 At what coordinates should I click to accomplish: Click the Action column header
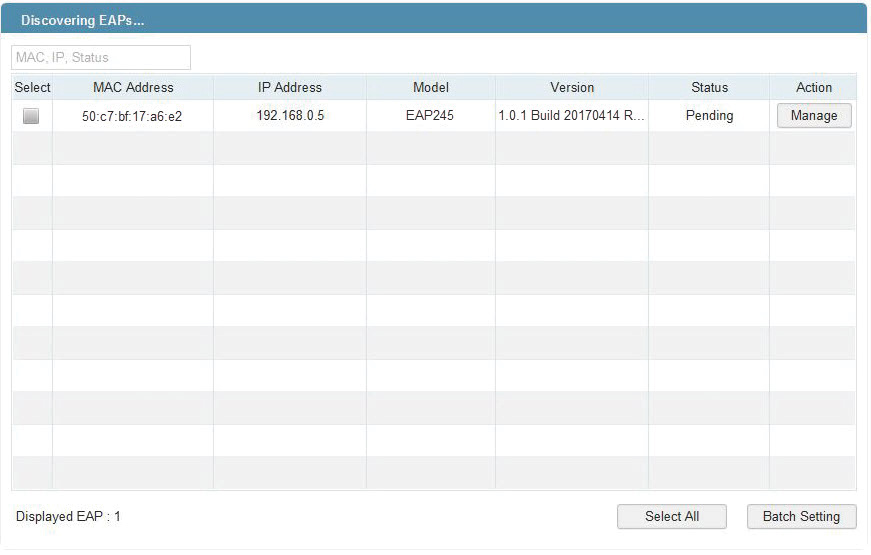pyautogui.click(x=814, y=87)
